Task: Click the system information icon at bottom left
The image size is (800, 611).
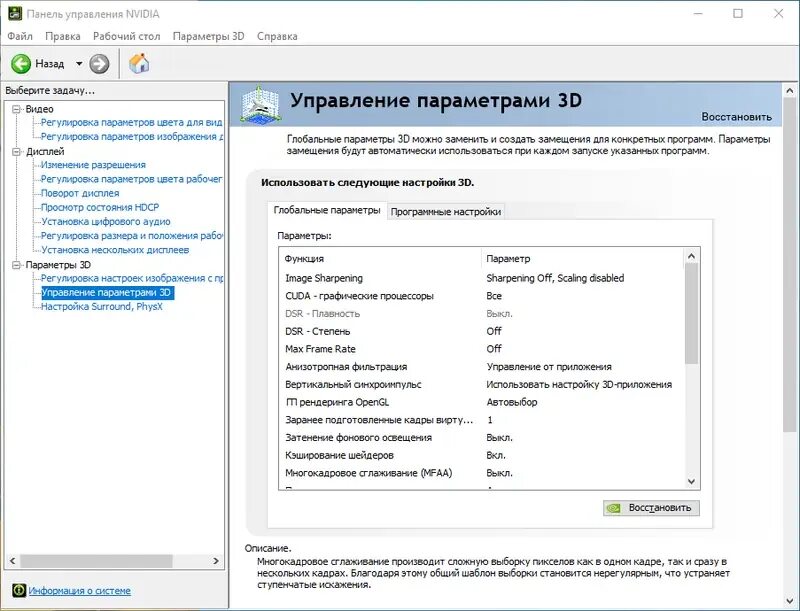Action: (19, 590)
